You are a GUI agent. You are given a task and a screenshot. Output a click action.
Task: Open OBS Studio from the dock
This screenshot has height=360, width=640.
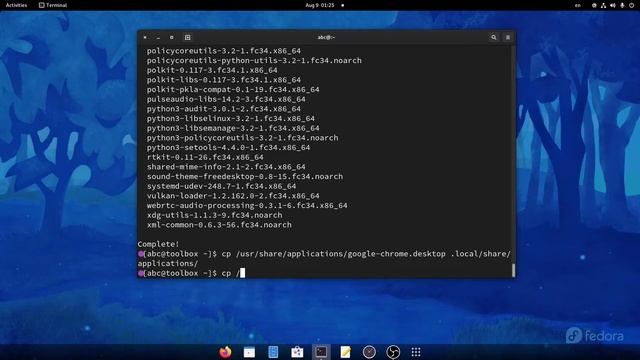[x=393, y=352]
